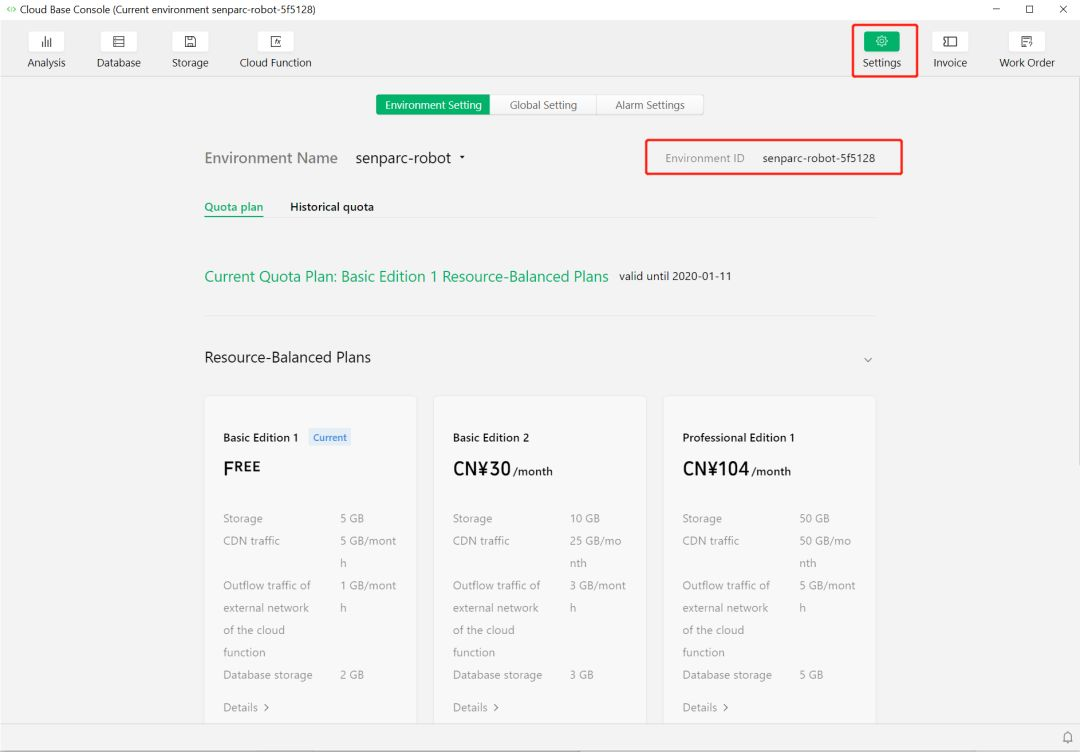1080x752 pixels.
Task: Click the CN¥104 /month price
Action: pos(736,469)
